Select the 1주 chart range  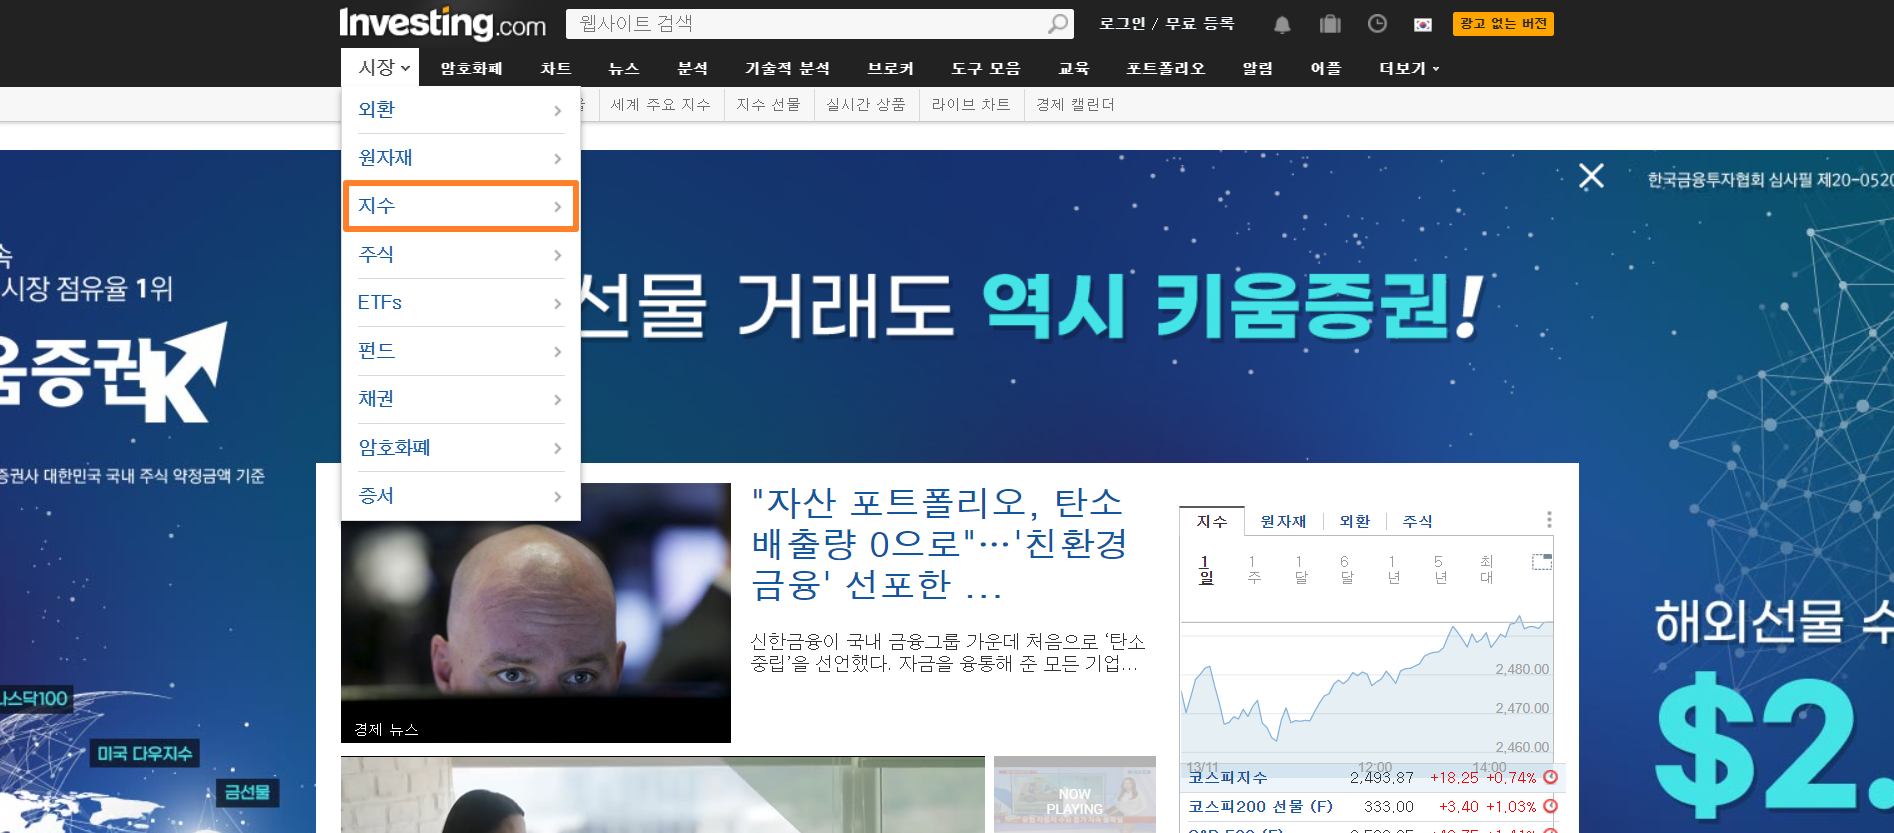[x=1254, y=569]
